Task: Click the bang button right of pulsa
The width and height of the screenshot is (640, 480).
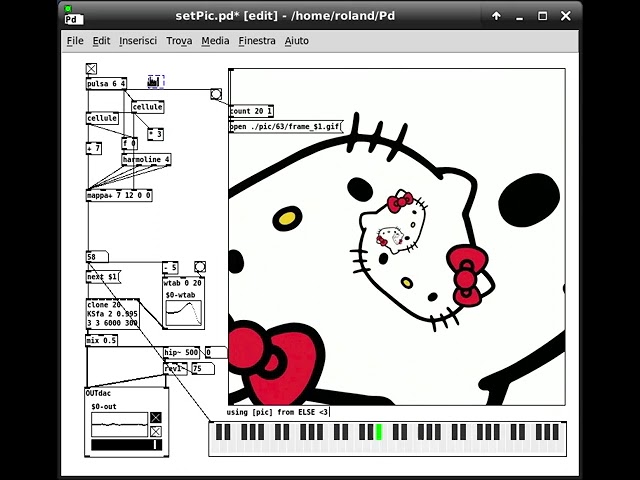Action: coord(216,94)
